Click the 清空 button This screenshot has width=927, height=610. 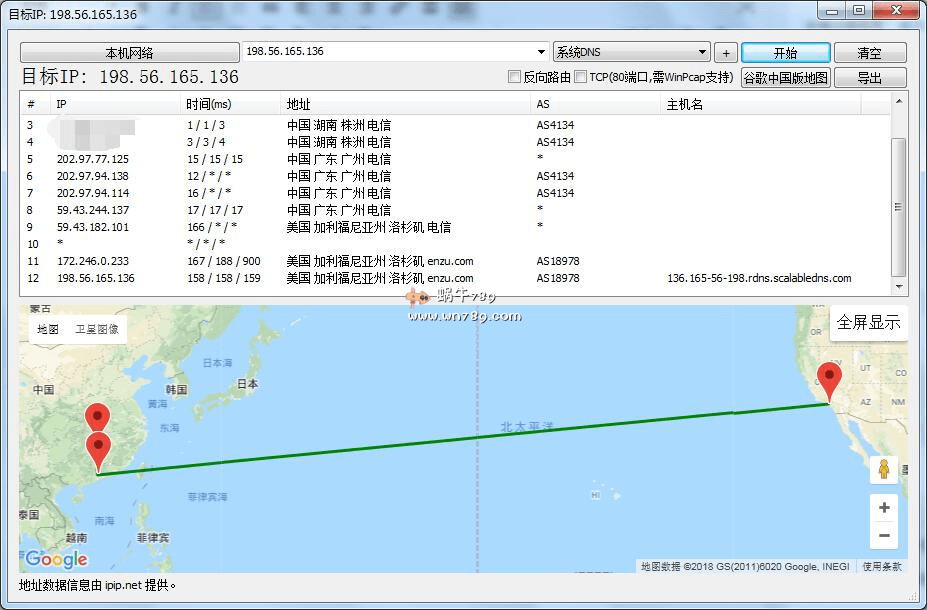[868, 53]
